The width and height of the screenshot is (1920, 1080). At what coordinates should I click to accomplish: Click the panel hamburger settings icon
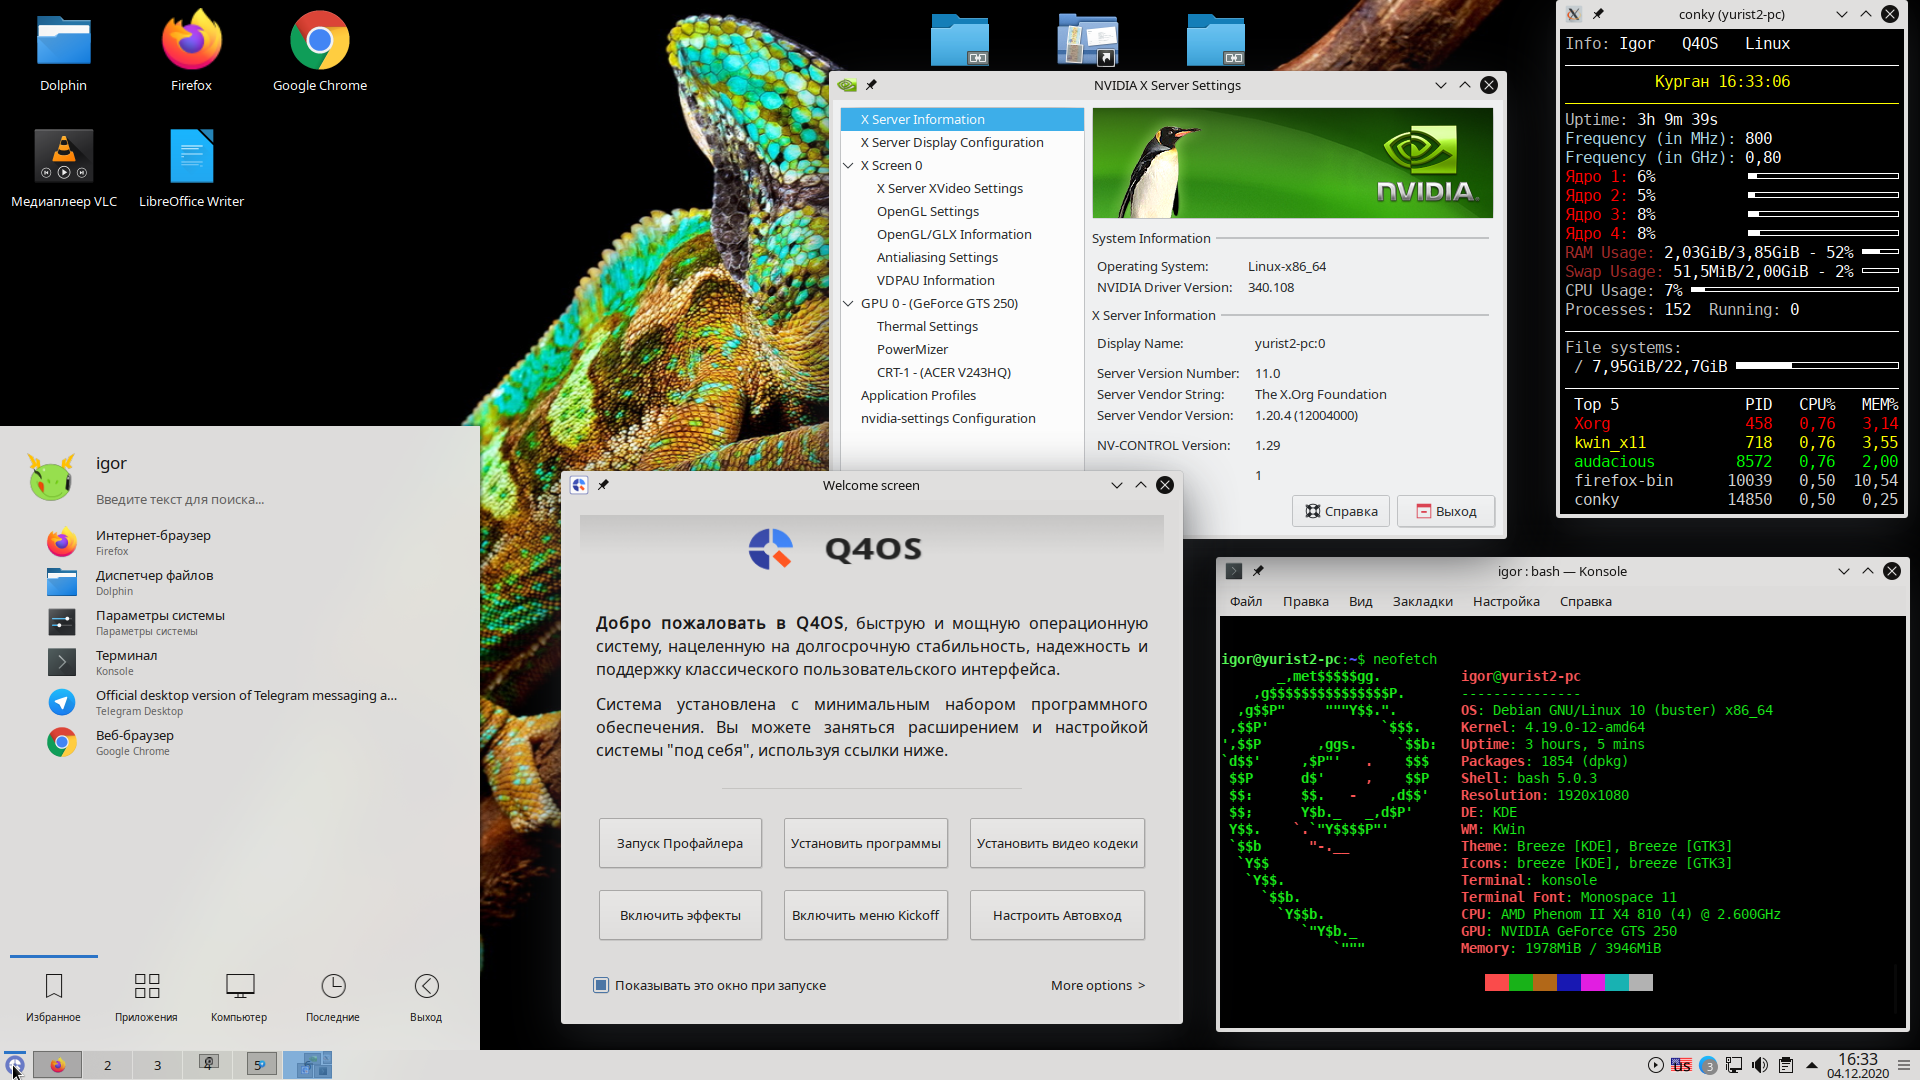click(x=1904, y=1065)
